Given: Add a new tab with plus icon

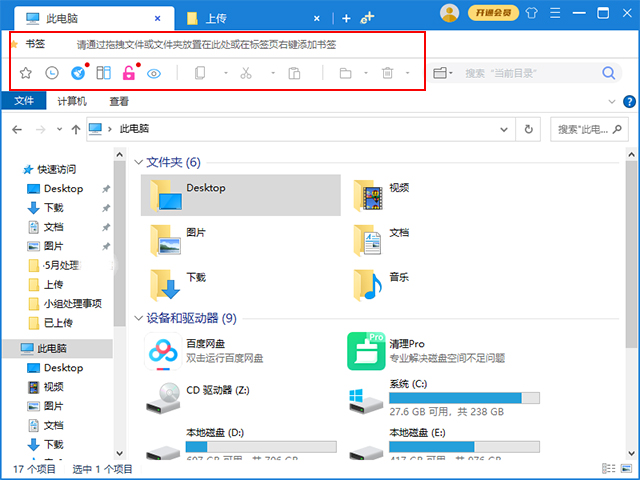Looking at the screenshot, I should (346, 18).
